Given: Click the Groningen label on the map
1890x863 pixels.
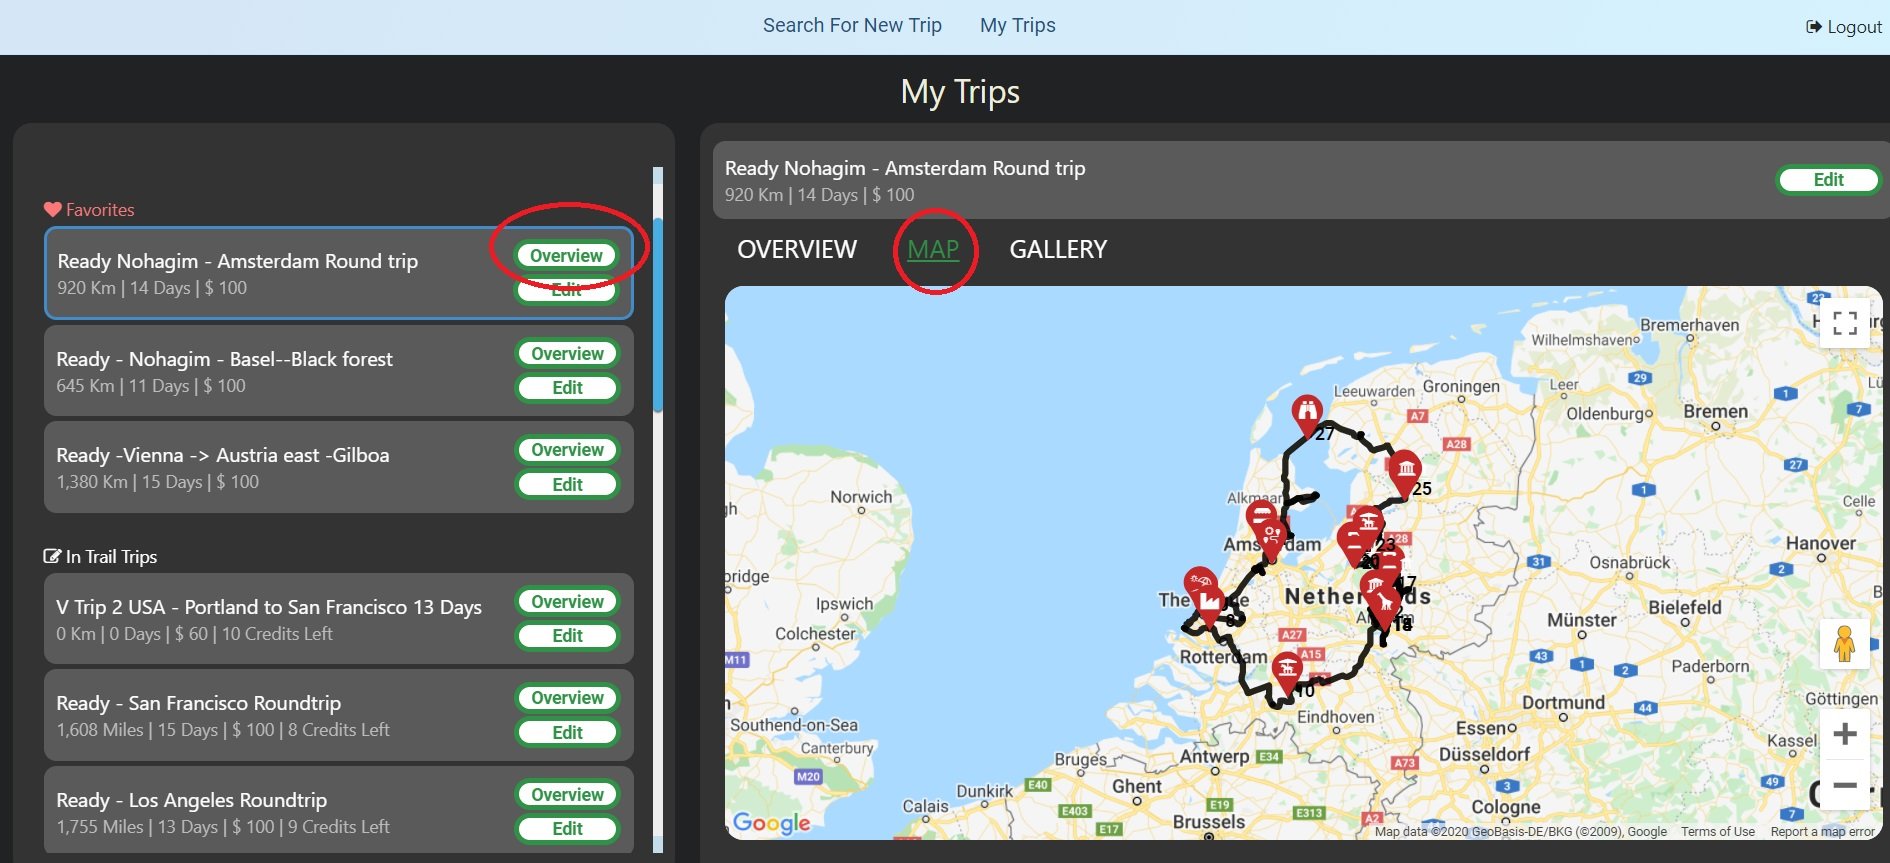Looking at the screenshot, I should click(x=1461, y=386).
